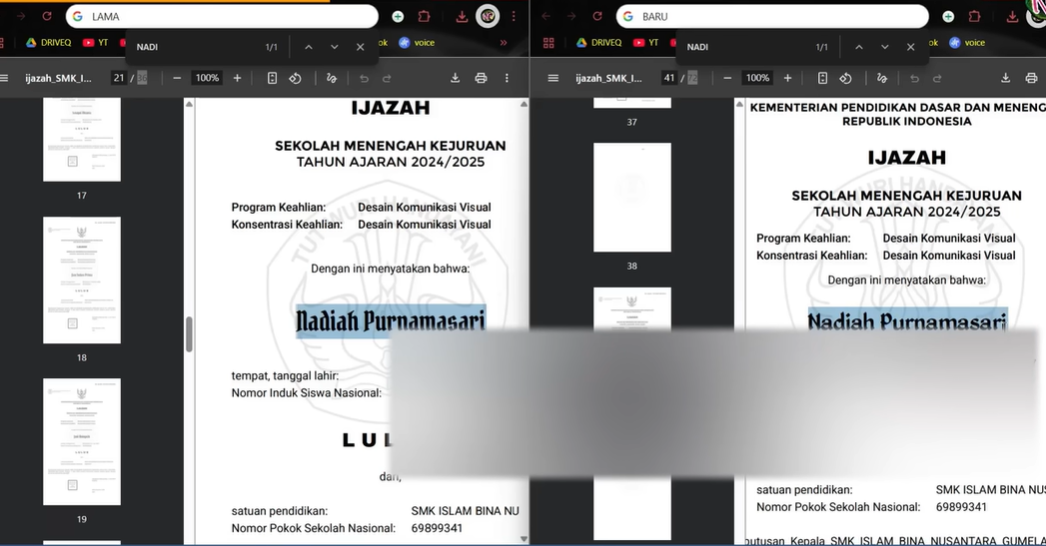
Task: Reload the page in the BARU browser window
Action: click(597, 16)
